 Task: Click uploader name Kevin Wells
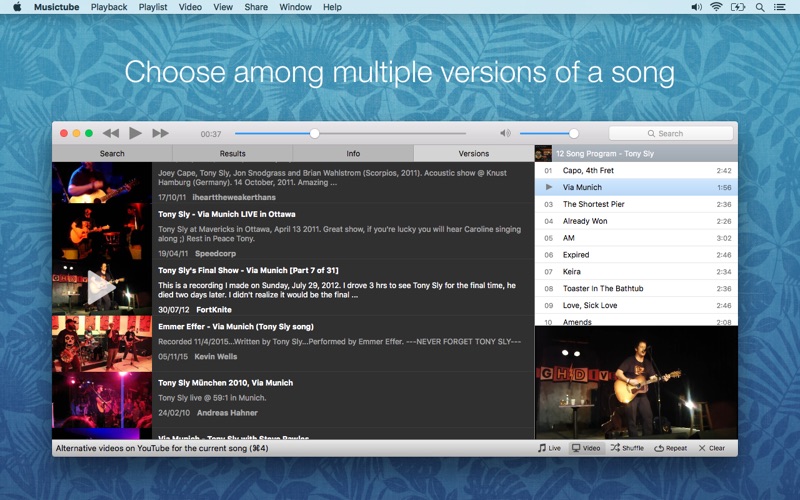point(216,357)
